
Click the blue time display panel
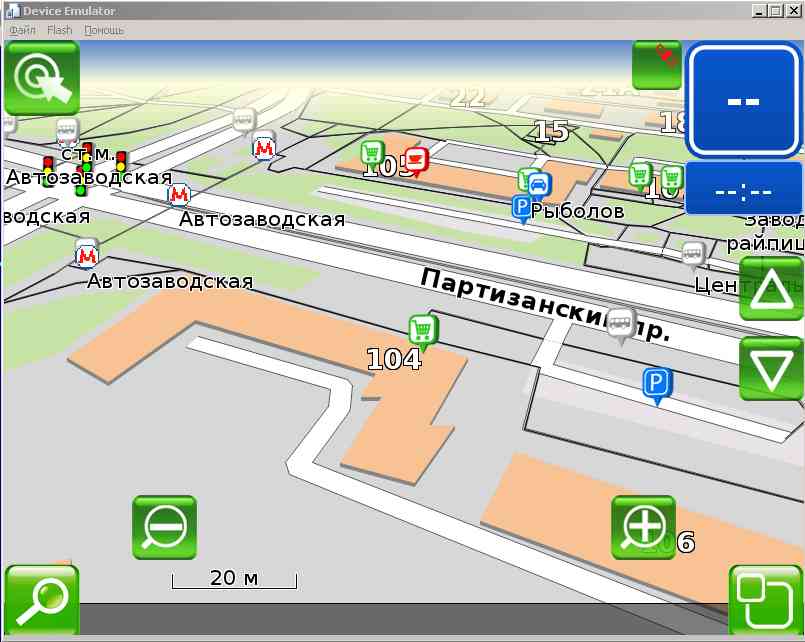pos(744,189)
